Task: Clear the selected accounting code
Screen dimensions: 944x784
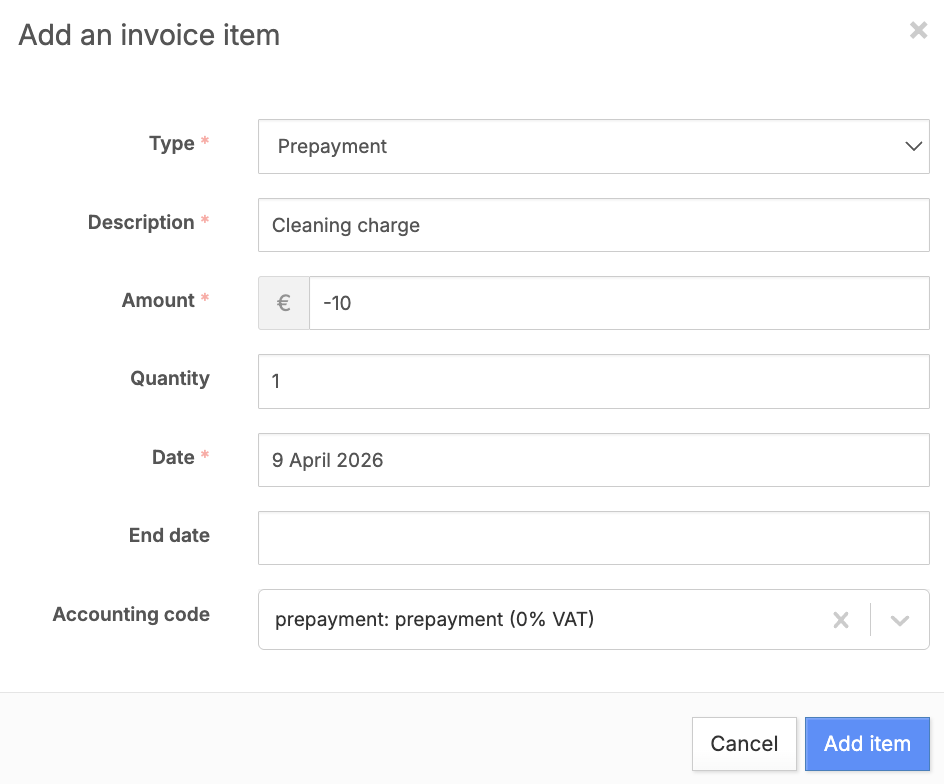Action: 841,620
